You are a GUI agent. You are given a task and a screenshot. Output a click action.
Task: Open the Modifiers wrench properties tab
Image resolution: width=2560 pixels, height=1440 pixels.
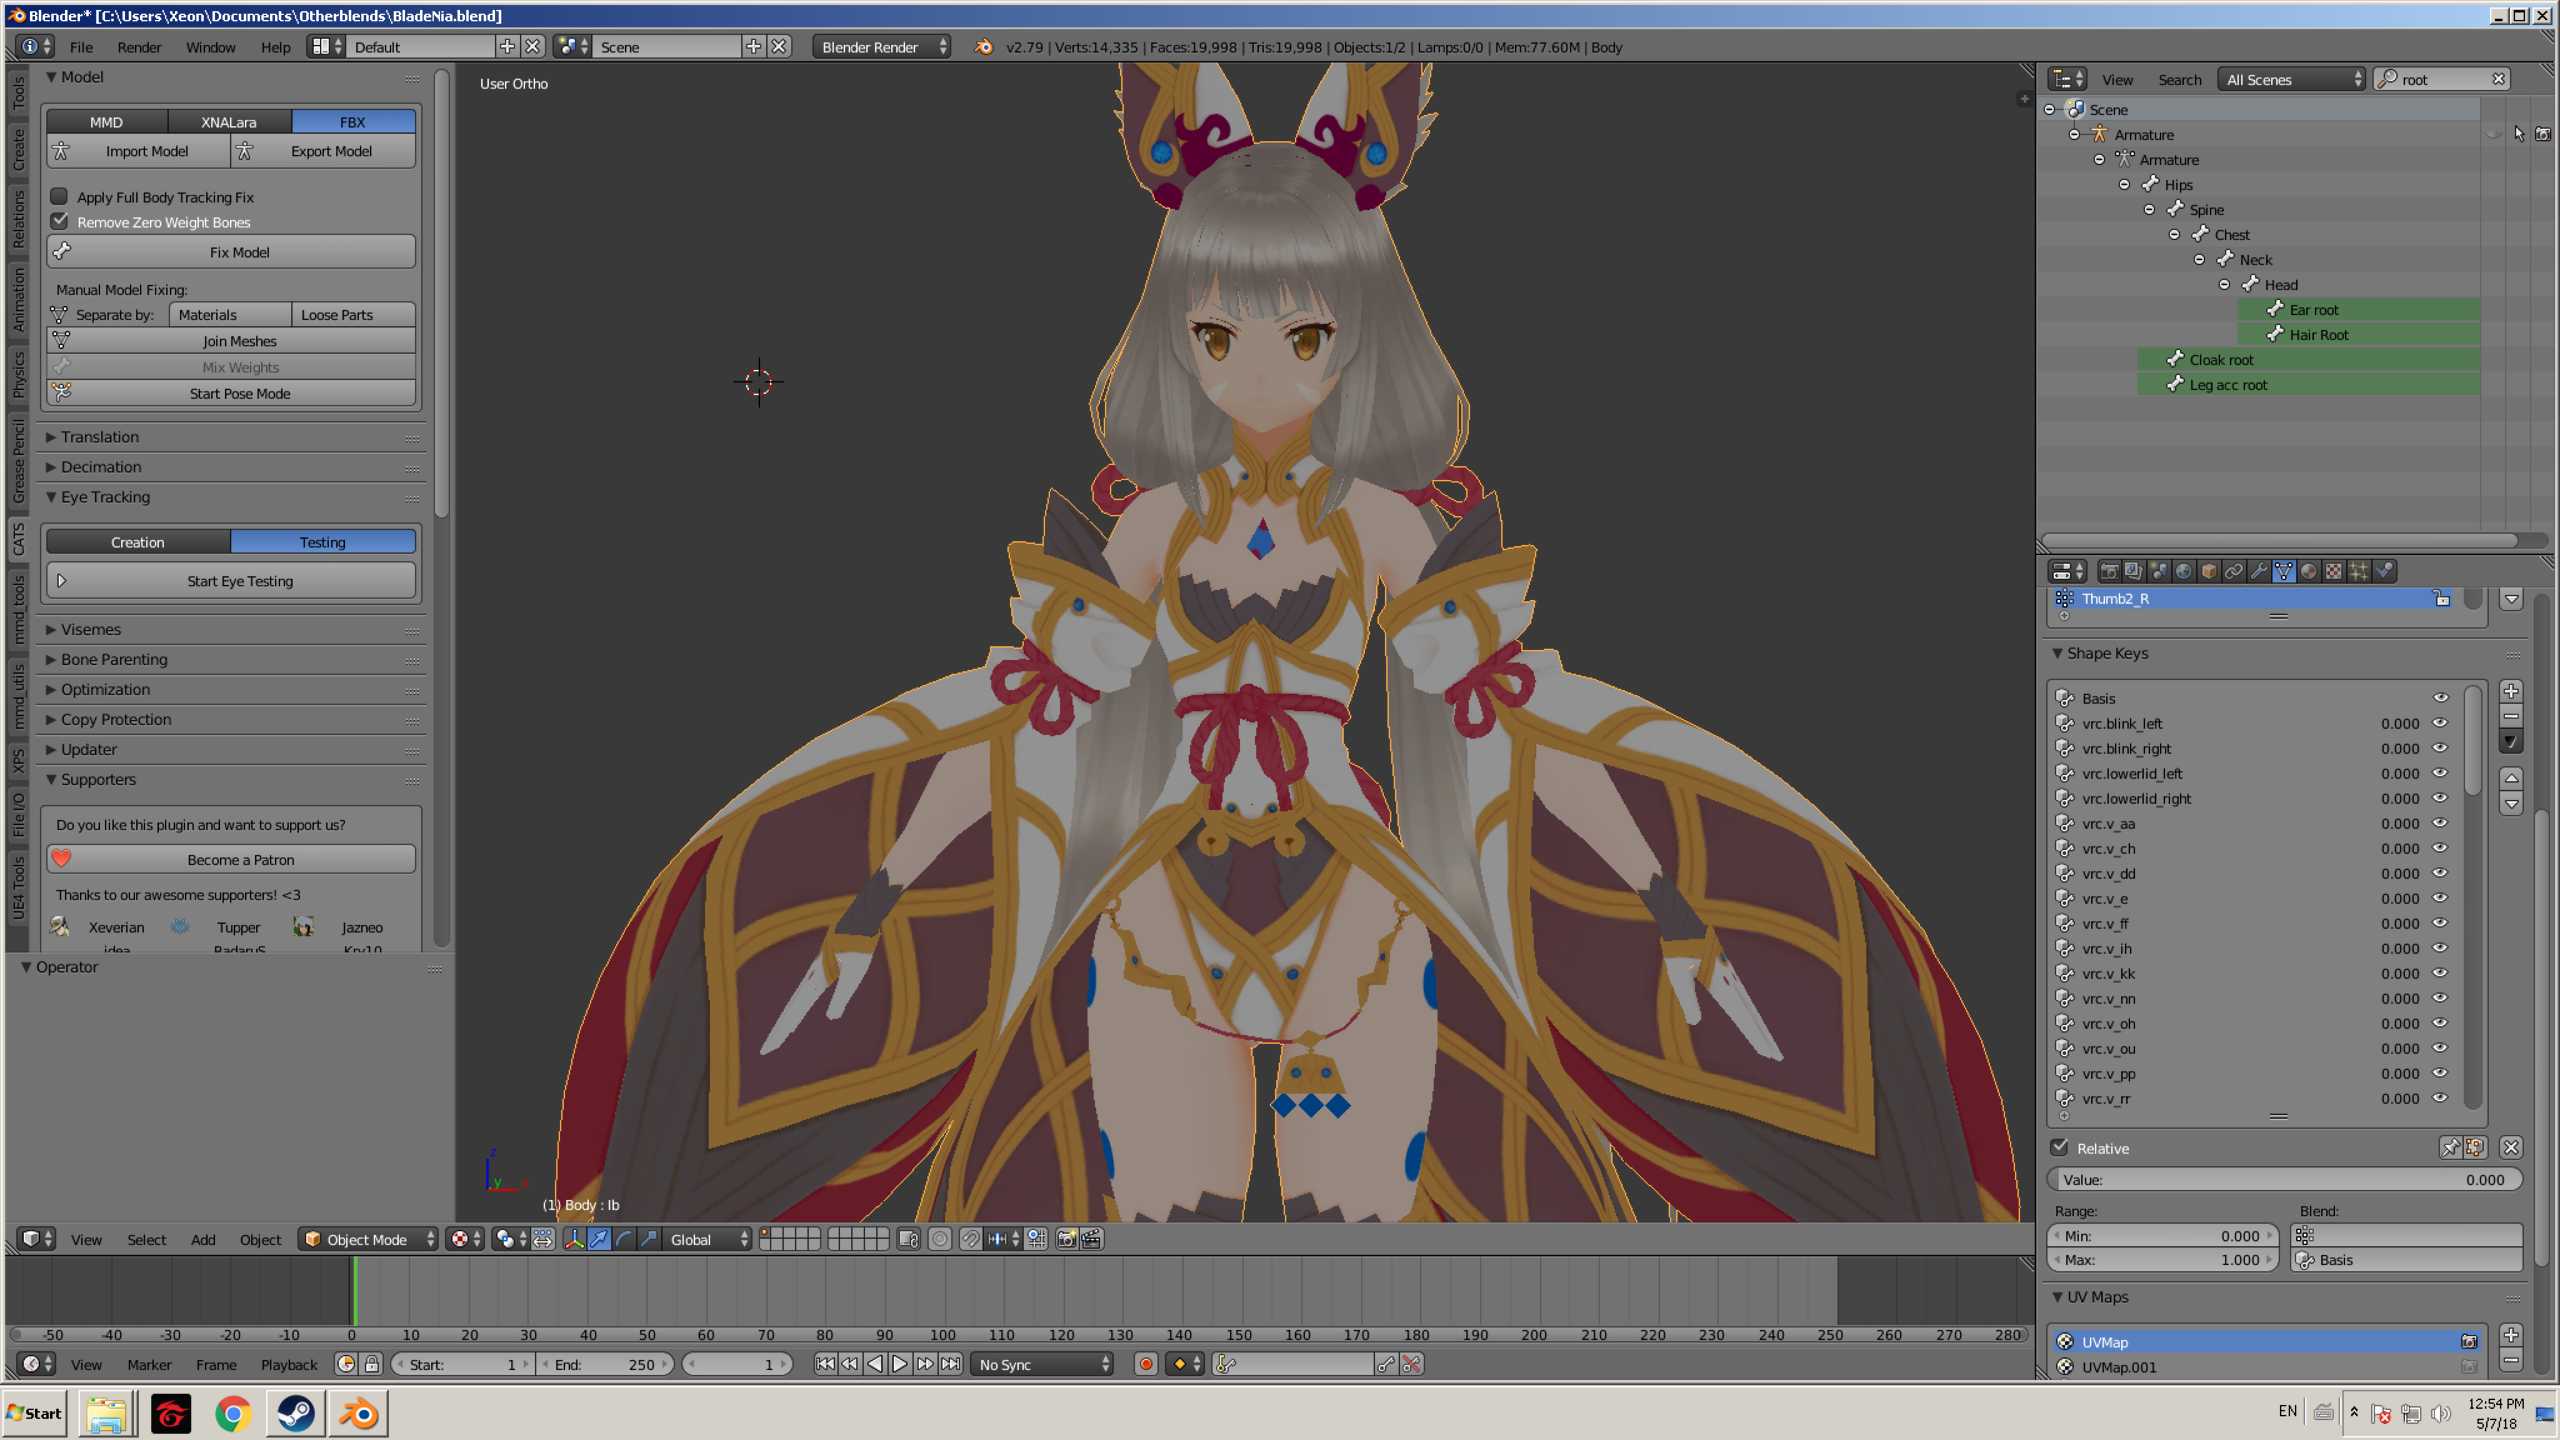pos(2259,571)
